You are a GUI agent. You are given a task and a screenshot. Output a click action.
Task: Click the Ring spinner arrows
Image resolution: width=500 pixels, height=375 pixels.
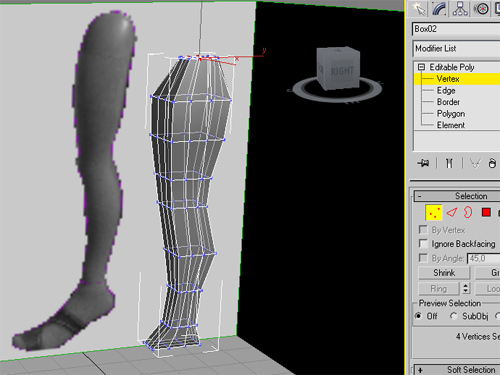point(466,289)
